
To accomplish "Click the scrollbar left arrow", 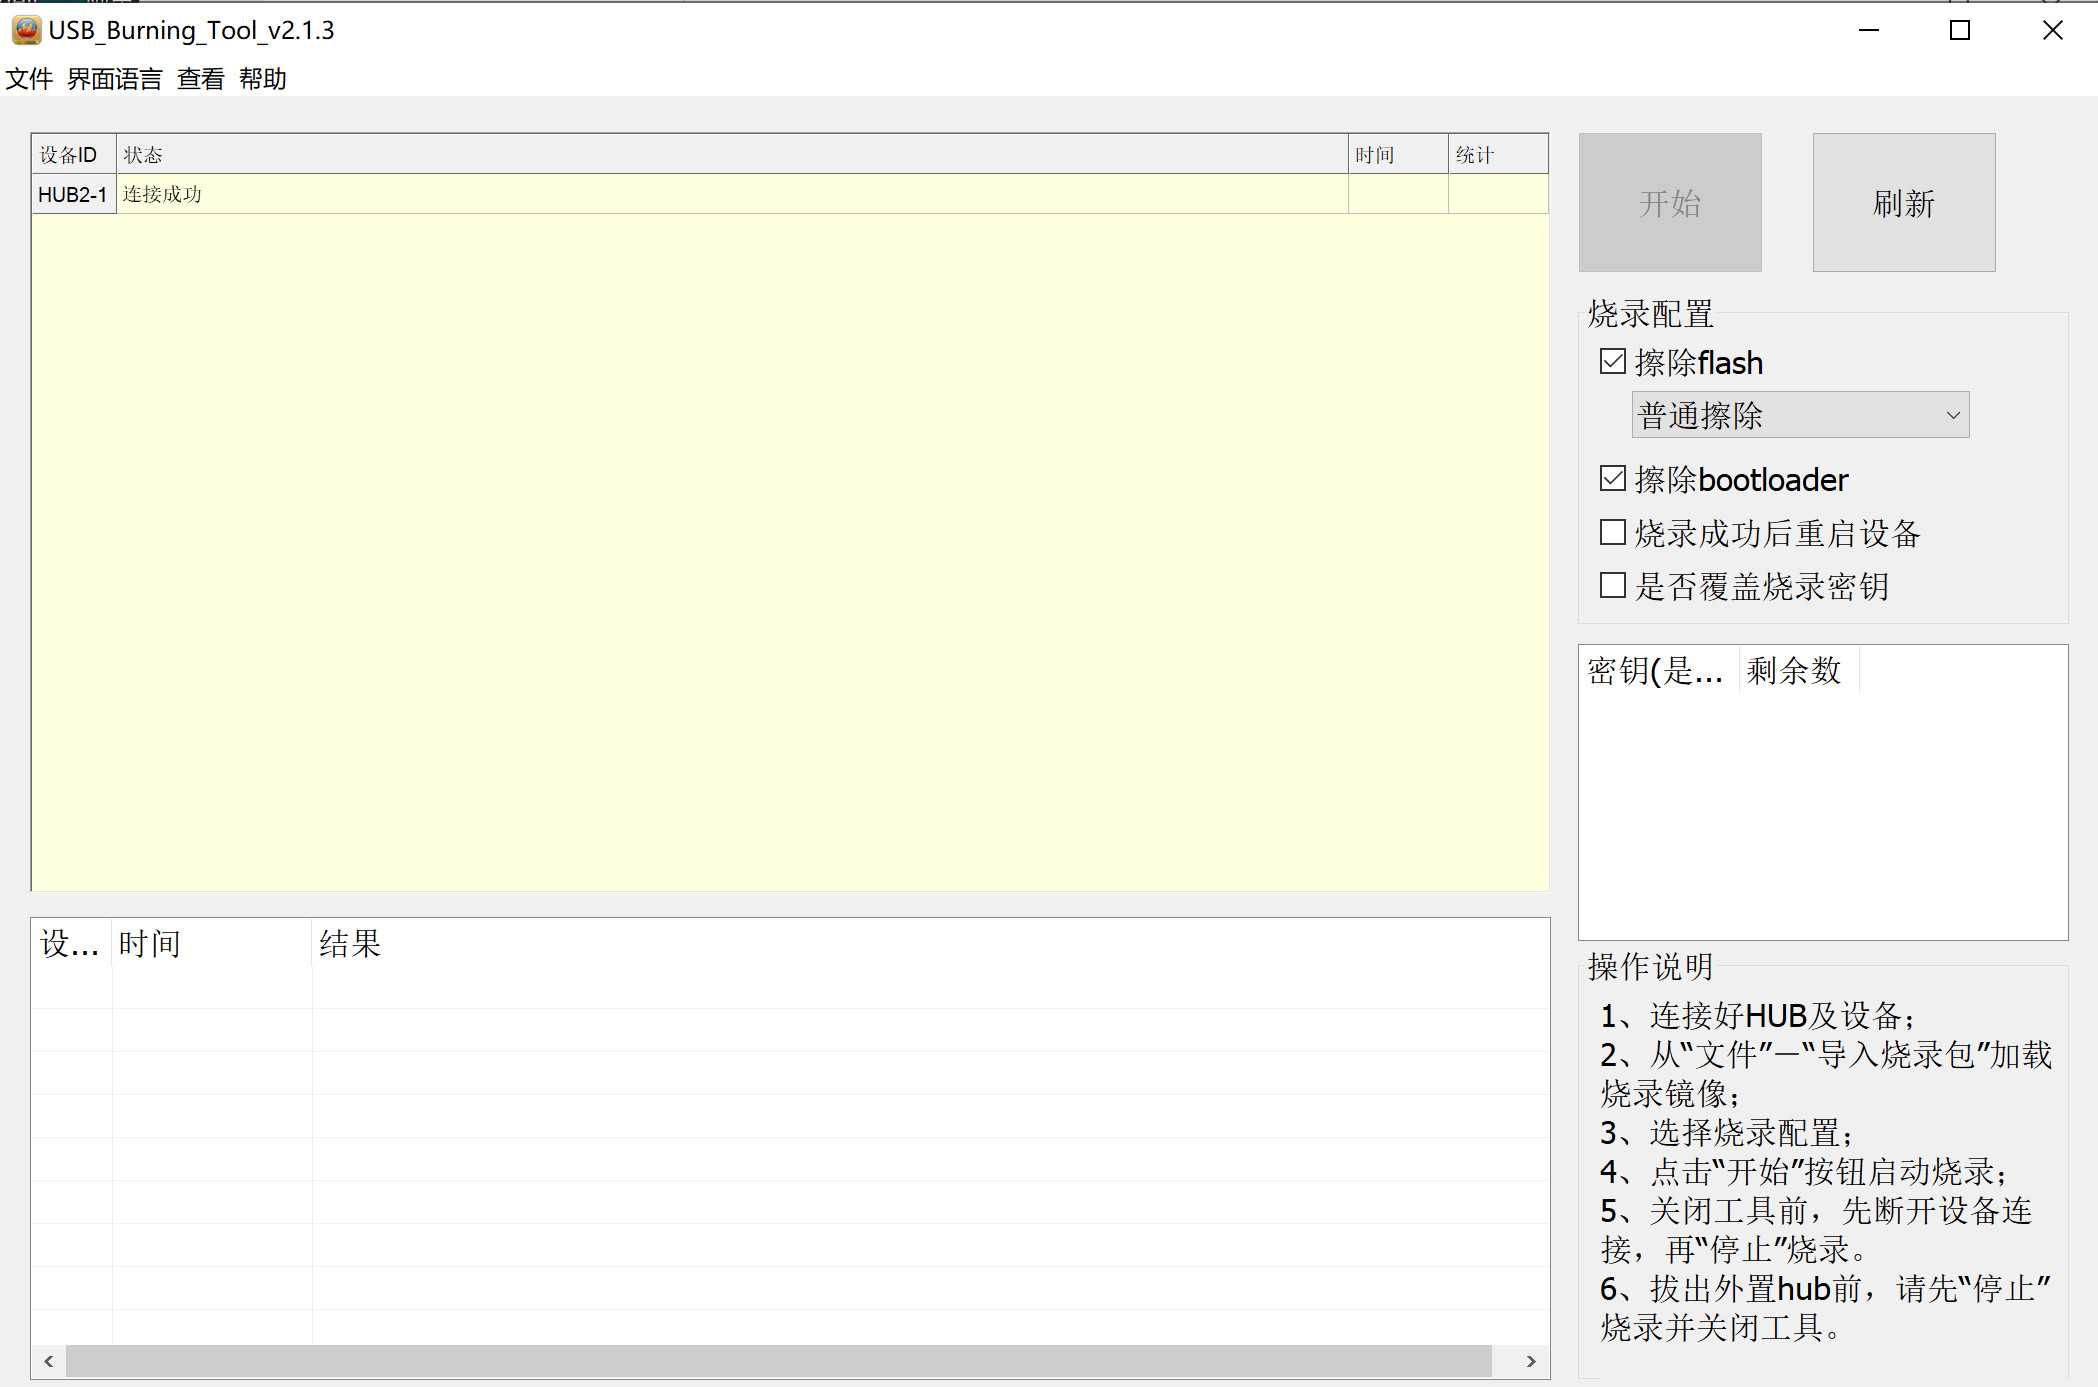I will pos(48,1361).
